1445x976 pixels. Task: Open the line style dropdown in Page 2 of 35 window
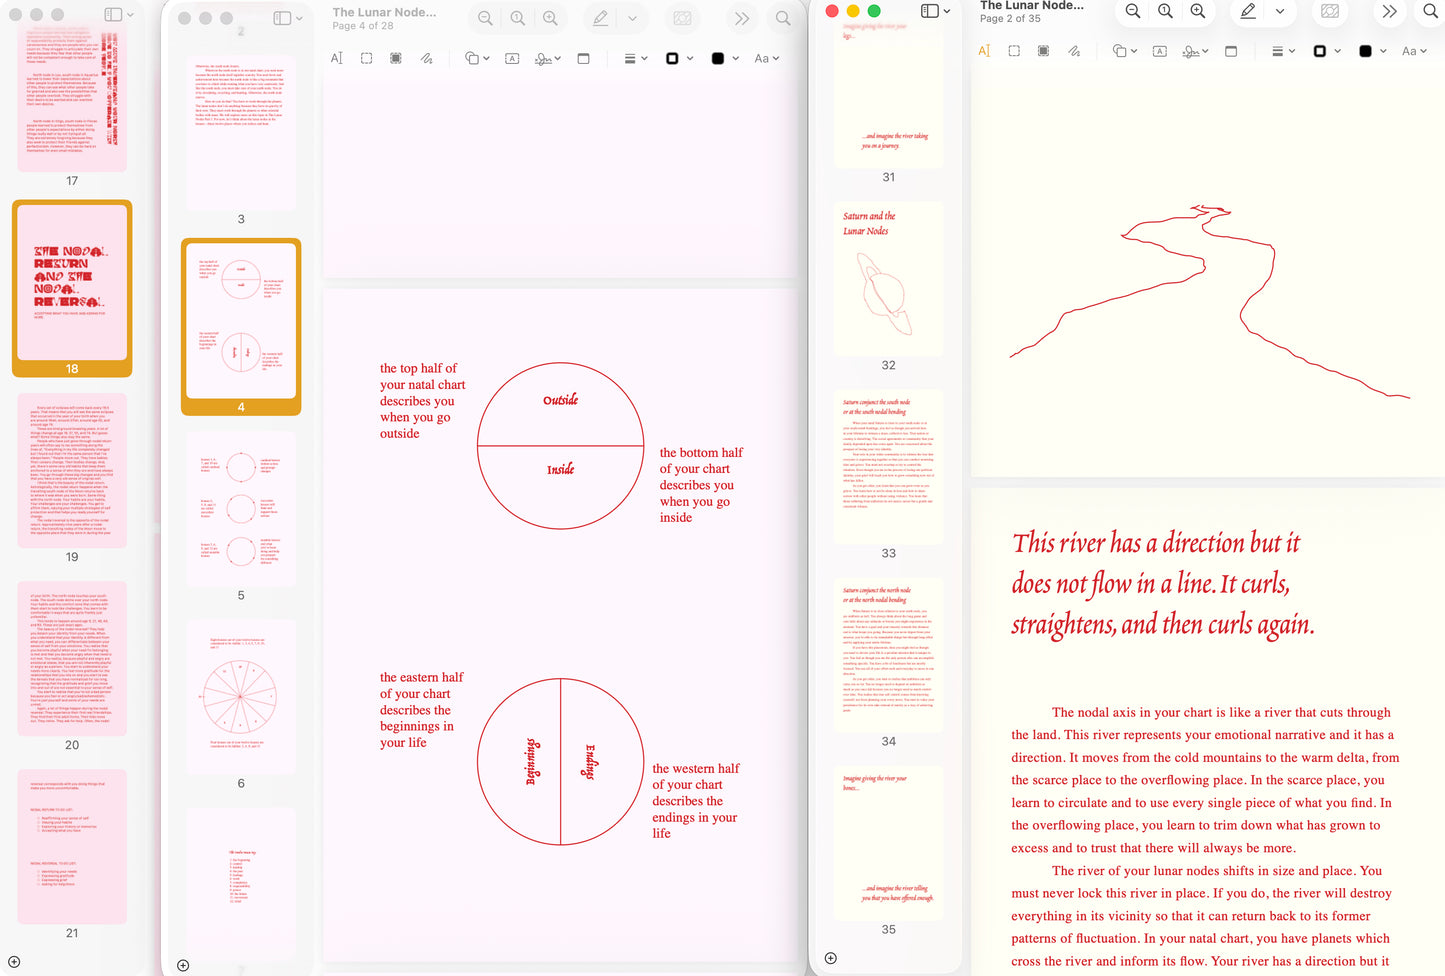pyautogui.click(x=1283, y=51)
